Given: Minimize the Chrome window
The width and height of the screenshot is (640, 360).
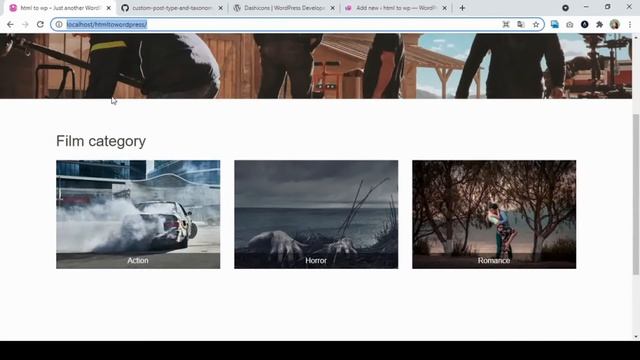Looking at the screenshot, I should coord(586,7).
